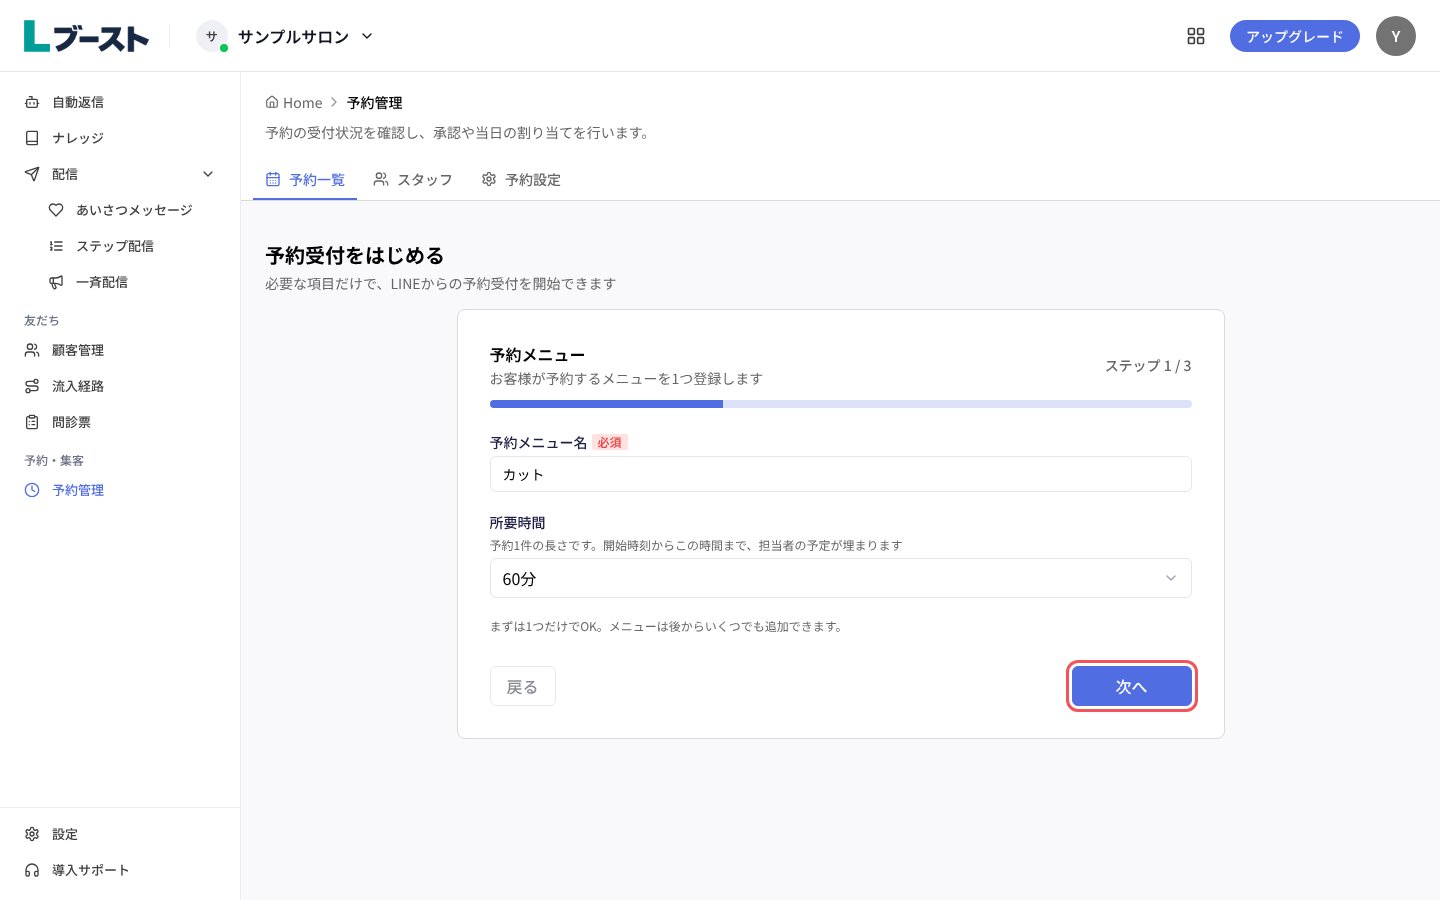Open ナレッジ in the sidebar
1440x900 pixels.
pos(120,138)
